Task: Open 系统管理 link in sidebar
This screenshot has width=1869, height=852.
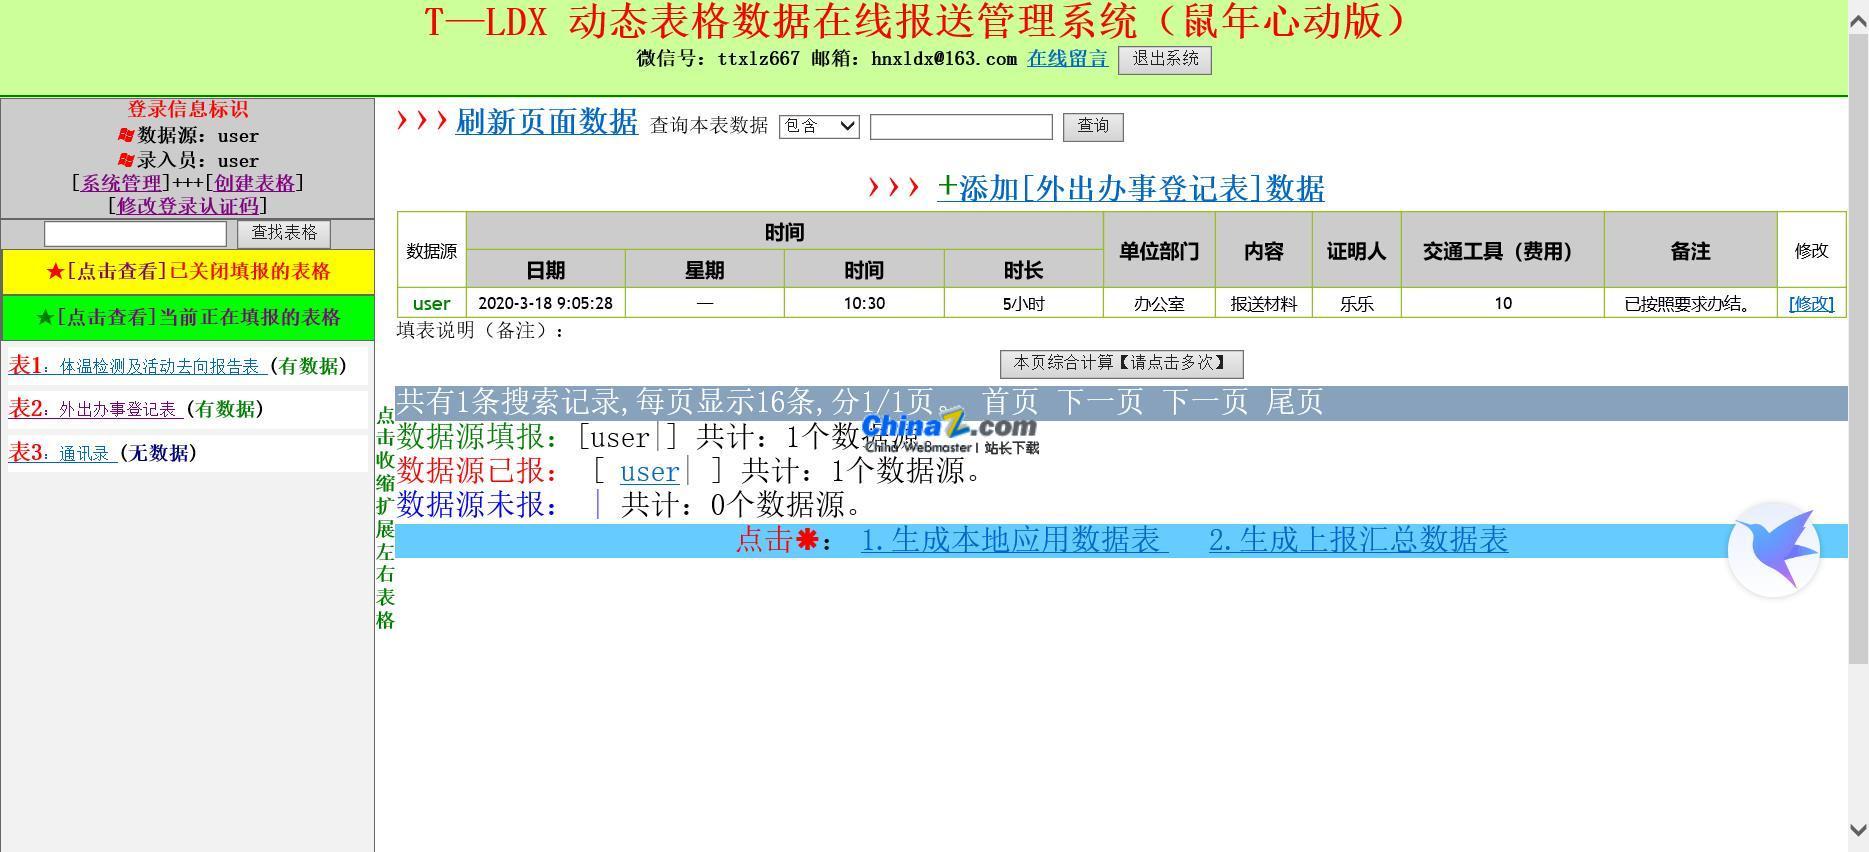Action: click(x=121, y=183)
